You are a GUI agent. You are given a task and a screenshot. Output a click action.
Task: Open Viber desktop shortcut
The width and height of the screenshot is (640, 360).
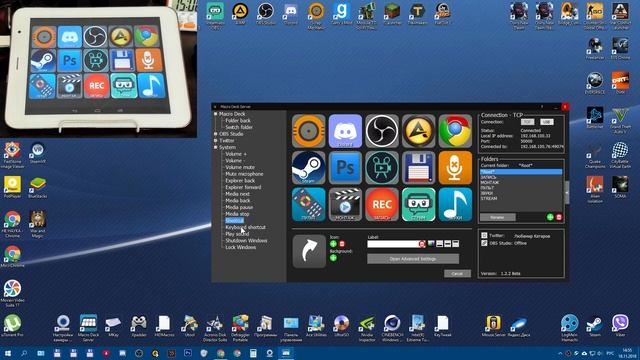620,325
